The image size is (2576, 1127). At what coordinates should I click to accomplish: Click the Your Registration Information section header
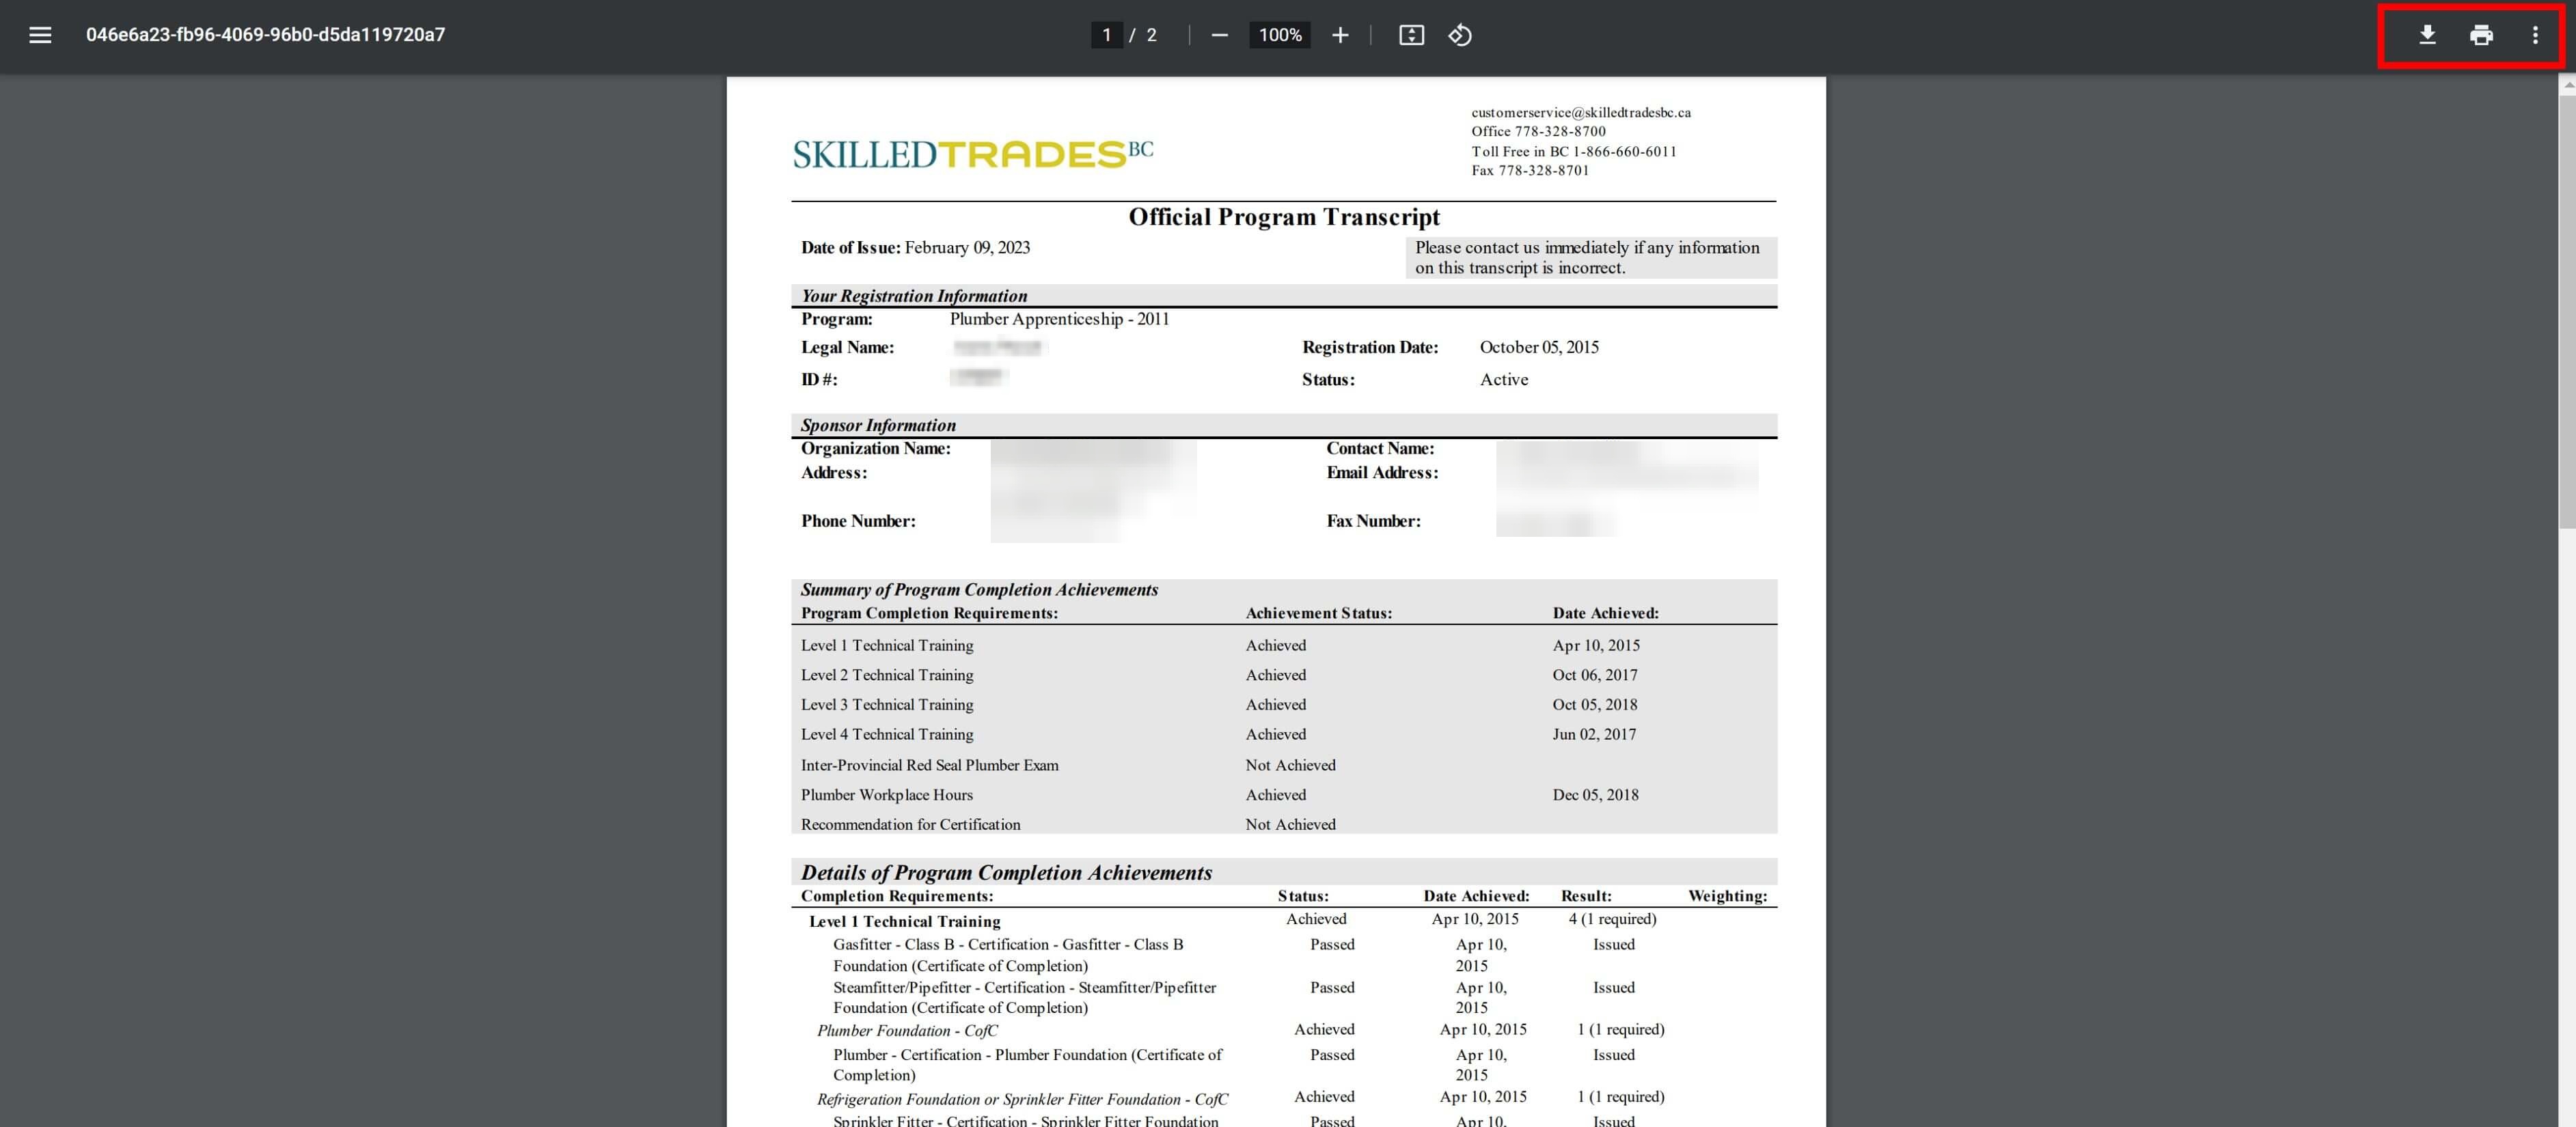(914, 296)
